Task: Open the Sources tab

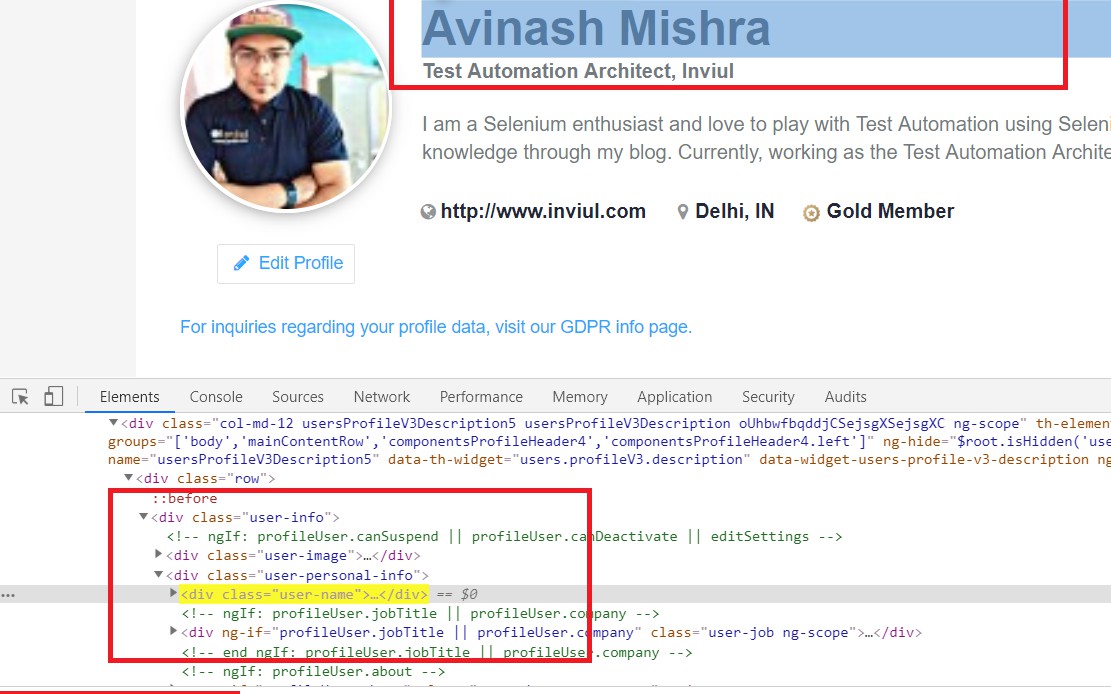Action: point(298,397)
